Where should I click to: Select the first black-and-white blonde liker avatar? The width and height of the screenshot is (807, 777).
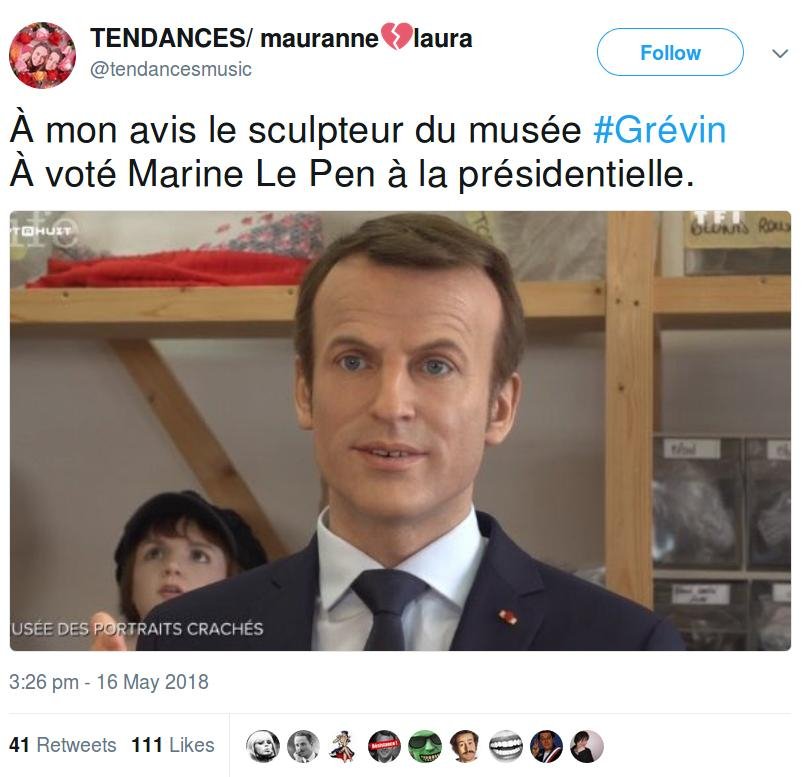pyautogui.click(x=262, y=746)
